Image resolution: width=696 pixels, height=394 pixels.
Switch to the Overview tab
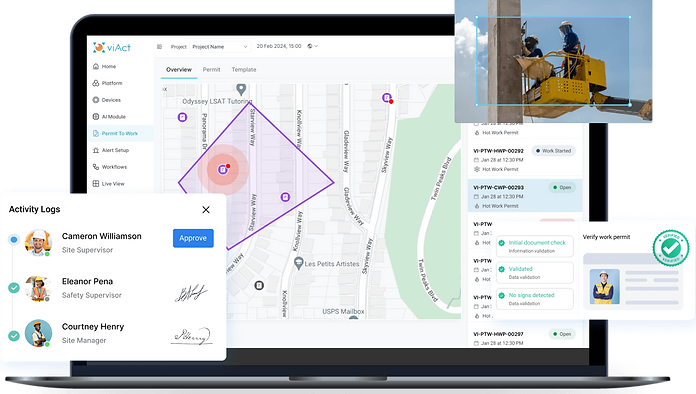click(x=179, y=70)
